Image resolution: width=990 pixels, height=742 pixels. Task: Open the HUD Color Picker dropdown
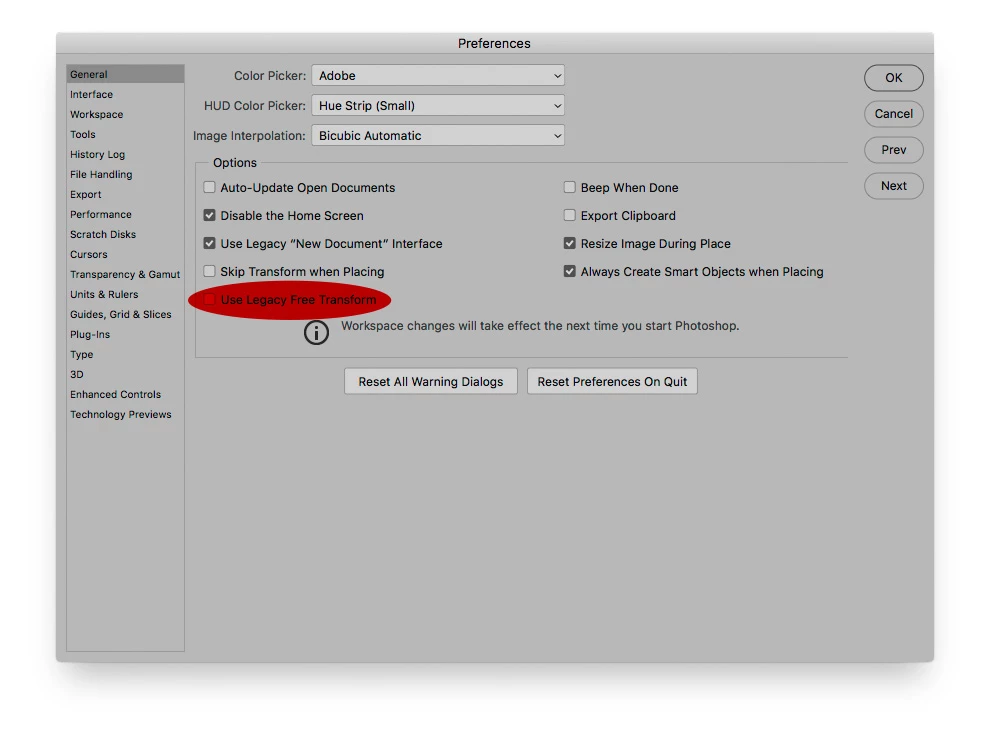tap(438, 105)
